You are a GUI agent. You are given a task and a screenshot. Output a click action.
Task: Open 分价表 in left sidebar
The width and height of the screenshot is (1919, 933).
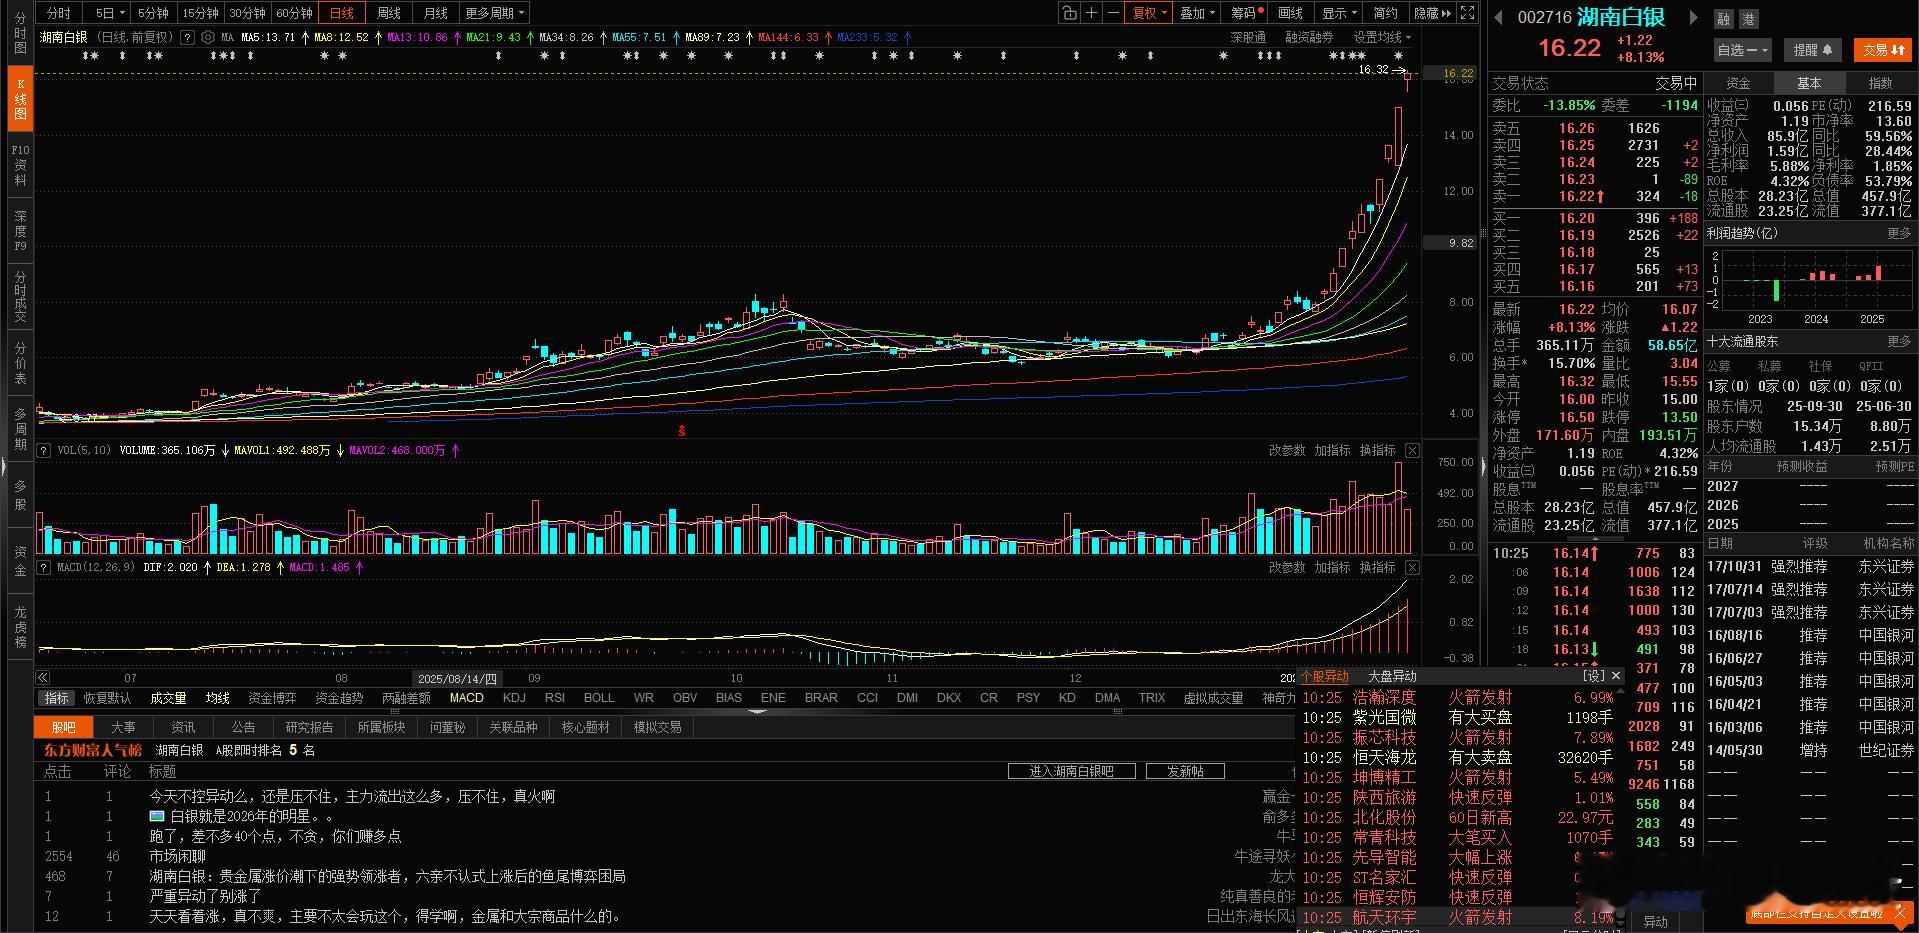20,363
